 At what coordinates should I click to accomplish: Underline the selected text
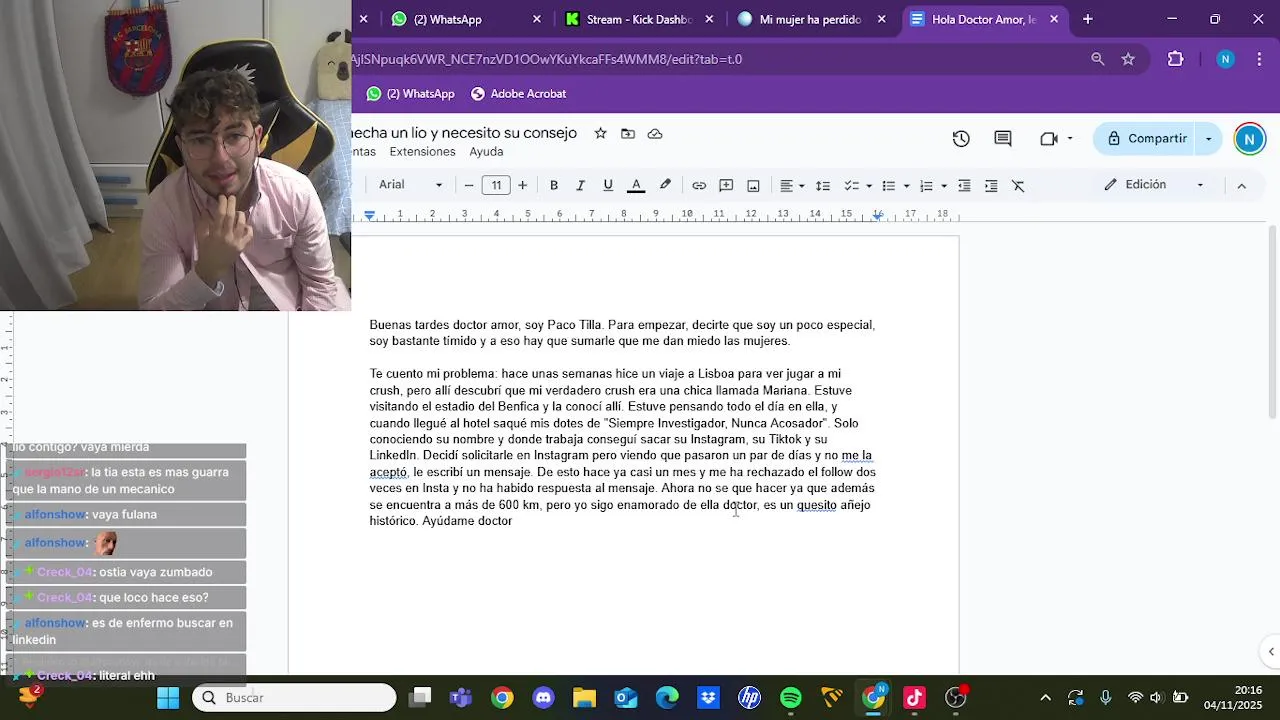pyautogui.click(x=607, y=185)
